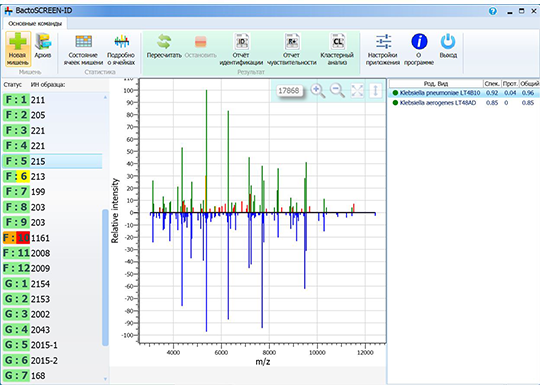
Task: Select sample row F : 8 203
Action: click(x=52, y=207)
